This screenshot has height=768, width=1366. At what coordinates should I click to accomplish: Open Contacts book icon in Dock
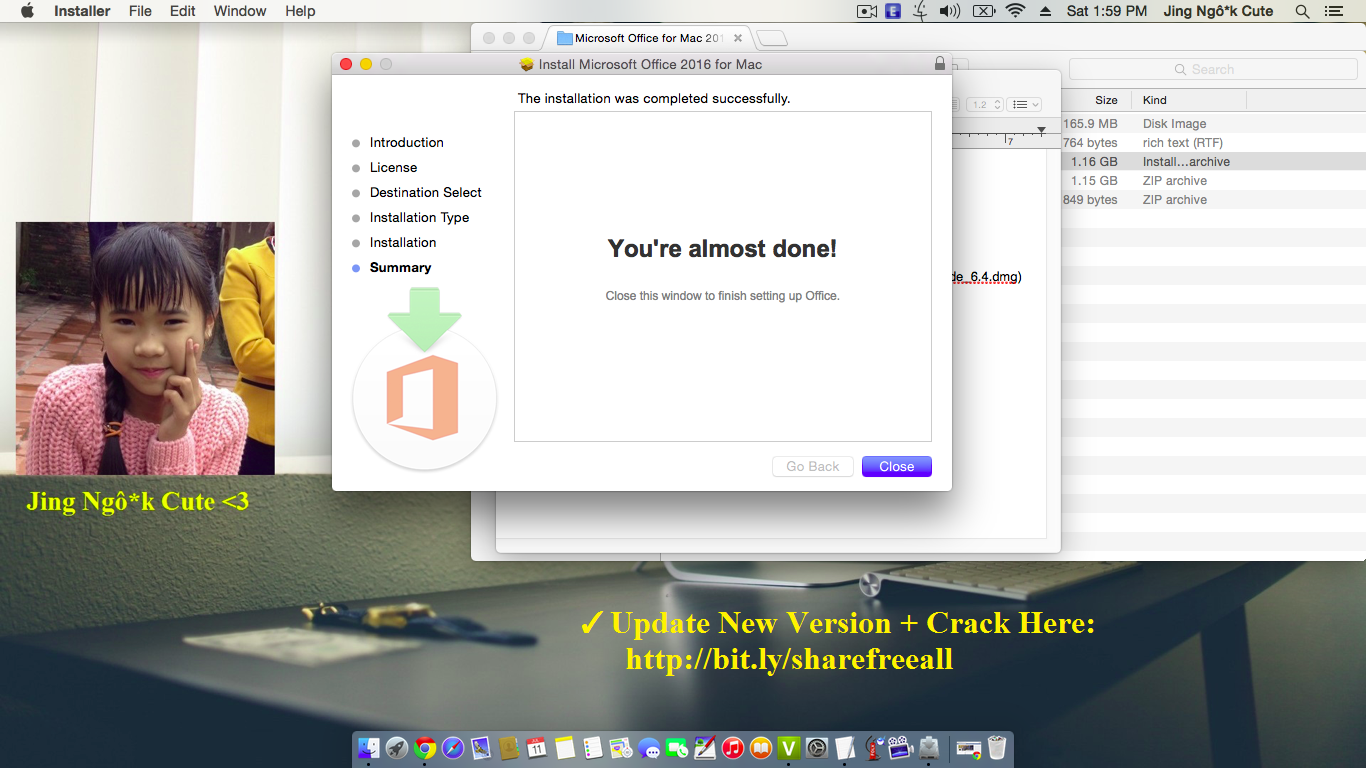click(x=509, y=747)
